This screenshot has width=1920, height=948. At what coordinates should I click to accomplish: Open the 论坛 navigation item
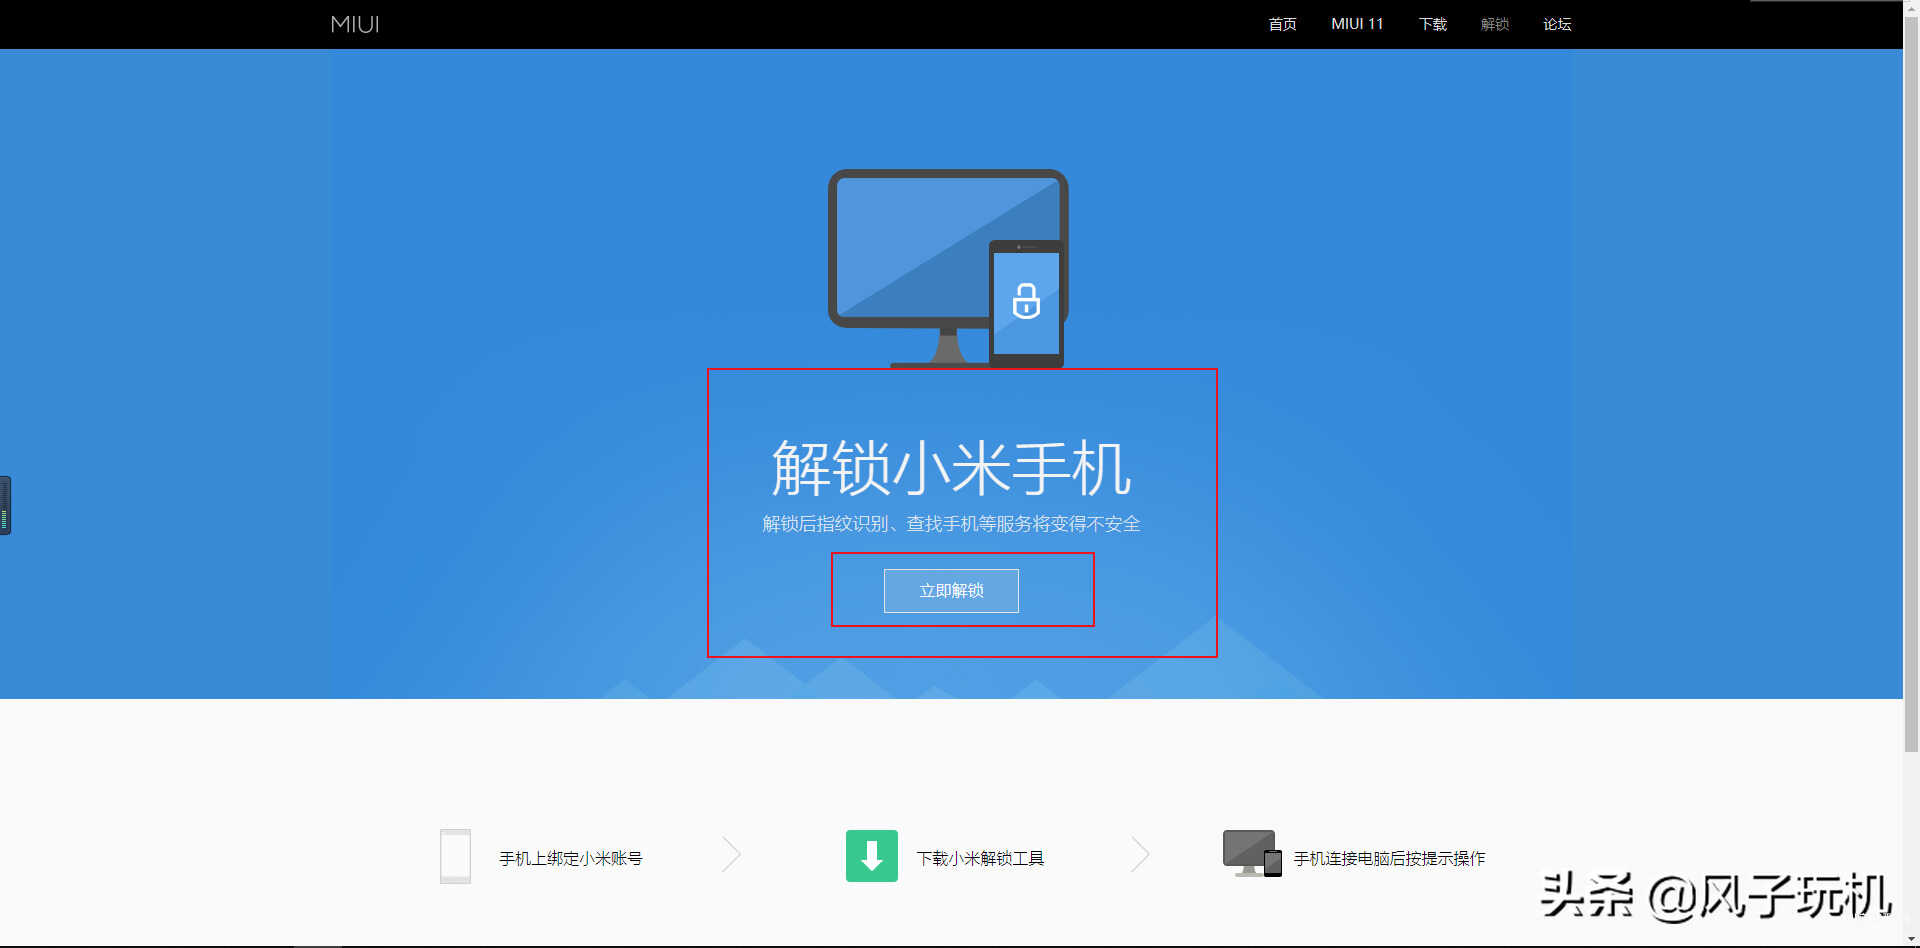(1557, 24)
